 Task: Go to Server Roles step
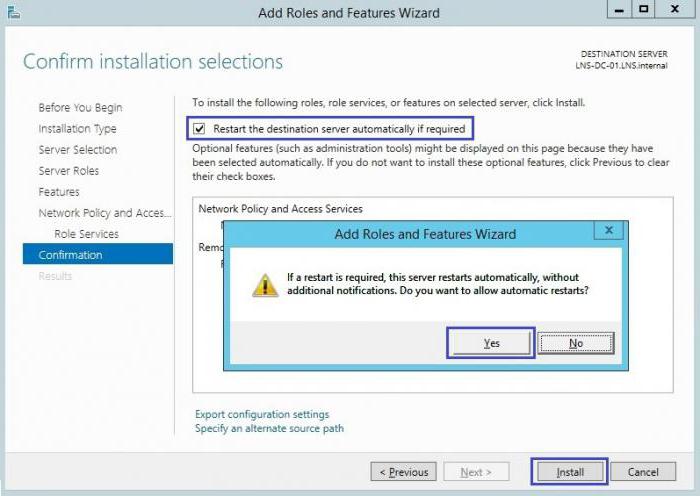click(x=69, y=171)
